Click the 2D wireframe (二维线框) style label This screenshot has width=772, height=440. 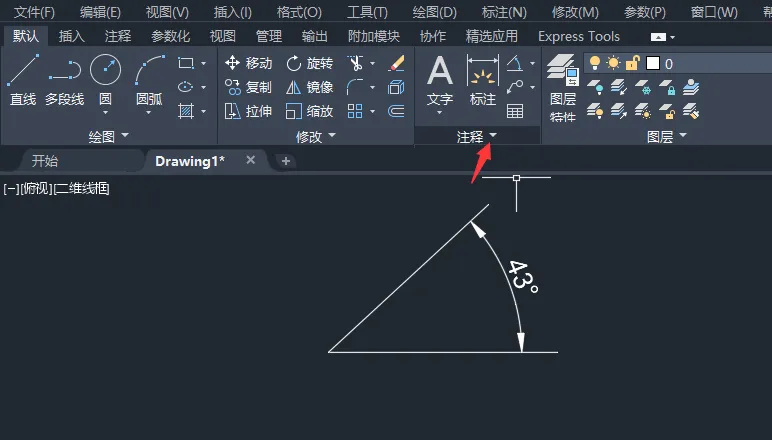[81, 189]
